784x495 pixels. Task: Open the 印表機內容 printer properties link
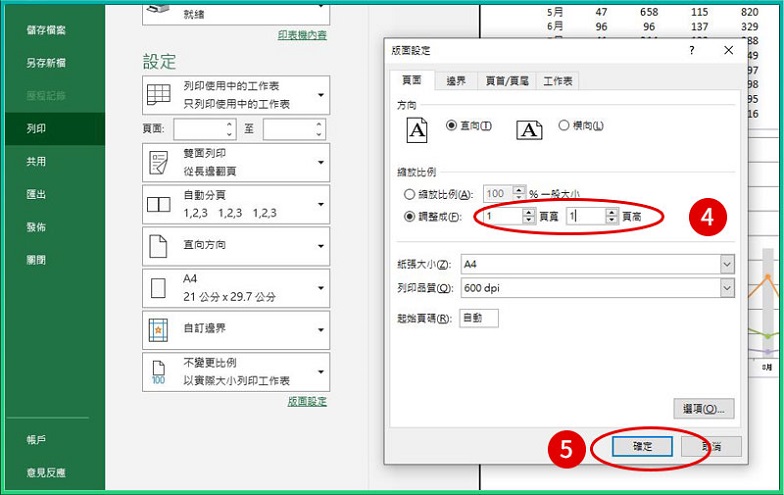(302, 35)
